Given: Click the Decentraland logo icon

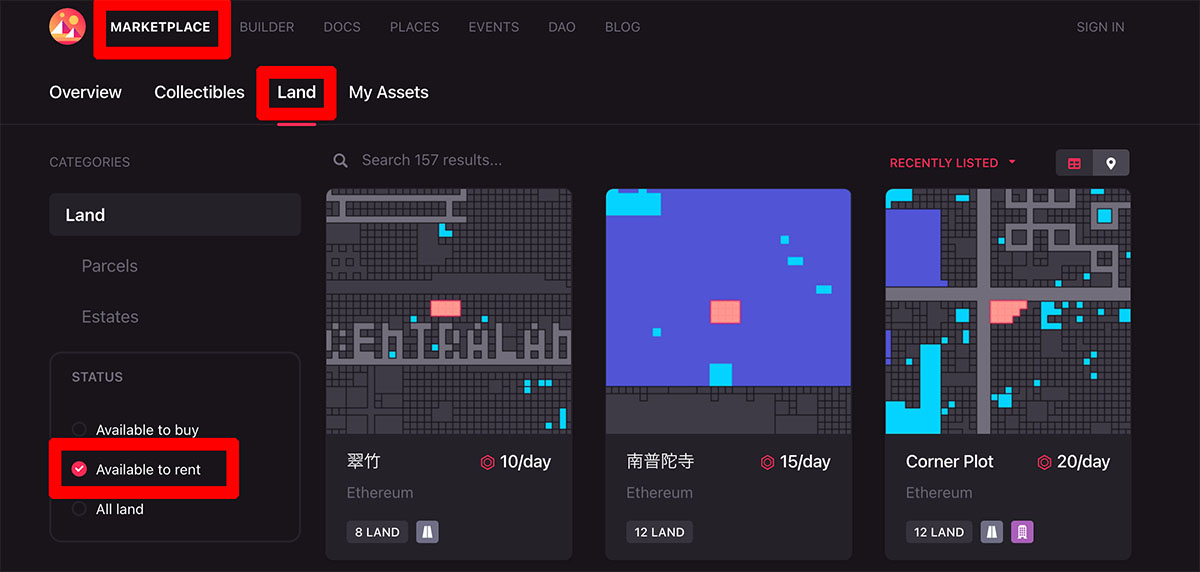Looking at the screenshot, I should [67, 26].
